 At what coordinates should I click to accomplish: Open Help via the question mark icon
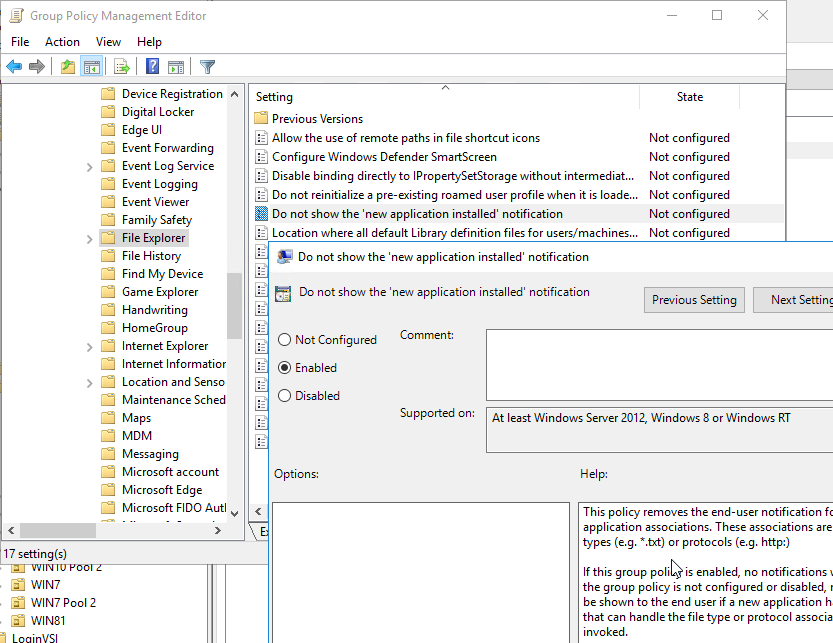[x=152, y=66]
